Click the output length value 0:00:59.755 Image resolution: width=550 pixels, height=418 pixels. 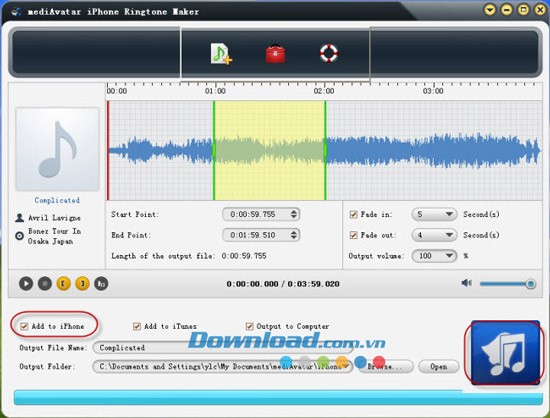tap(244, 256)
